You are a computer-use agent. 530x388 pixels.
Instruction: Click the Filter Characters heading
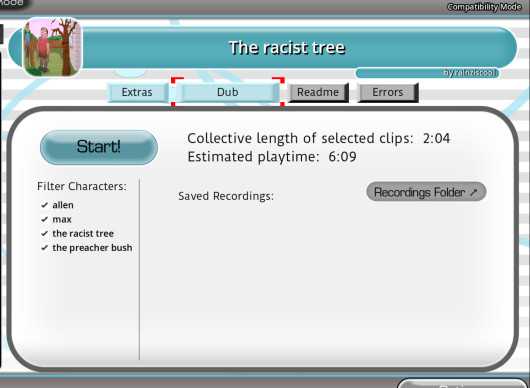pyautogui.click(x=82, y=186)
